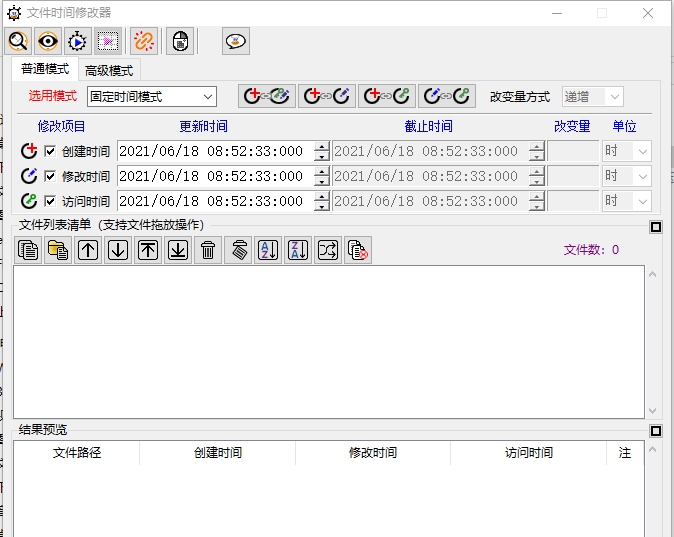Click the eye preview icon in toolbar
Viewport: 674px width, 537px height.
click(48, 41)
